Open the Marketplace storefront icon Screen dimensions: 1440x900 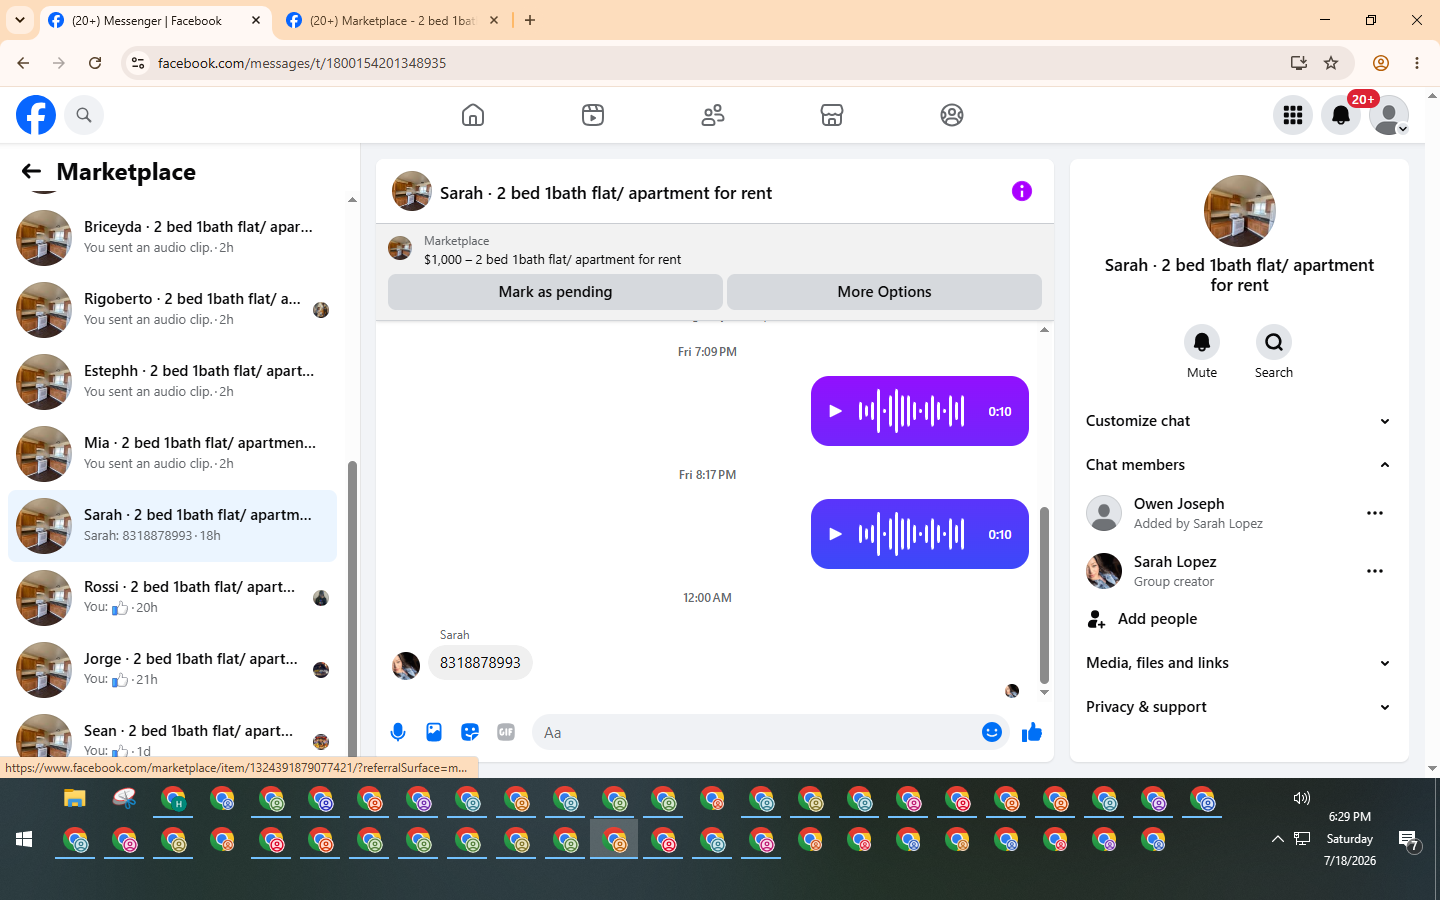pyautogui.click(x=832, y=115)
